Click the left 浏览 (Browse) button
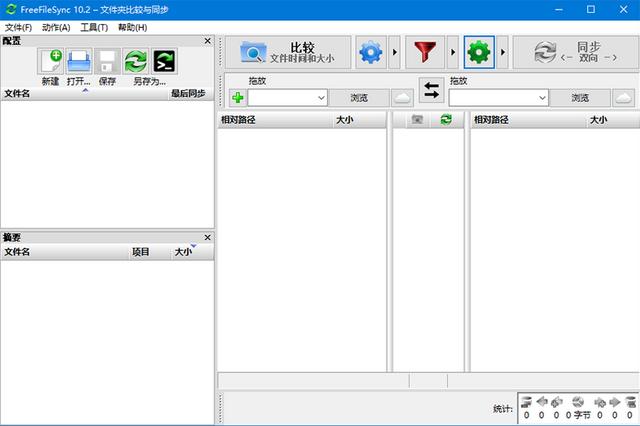This screenshot has height=426, width=640. (x=357, y=98)
